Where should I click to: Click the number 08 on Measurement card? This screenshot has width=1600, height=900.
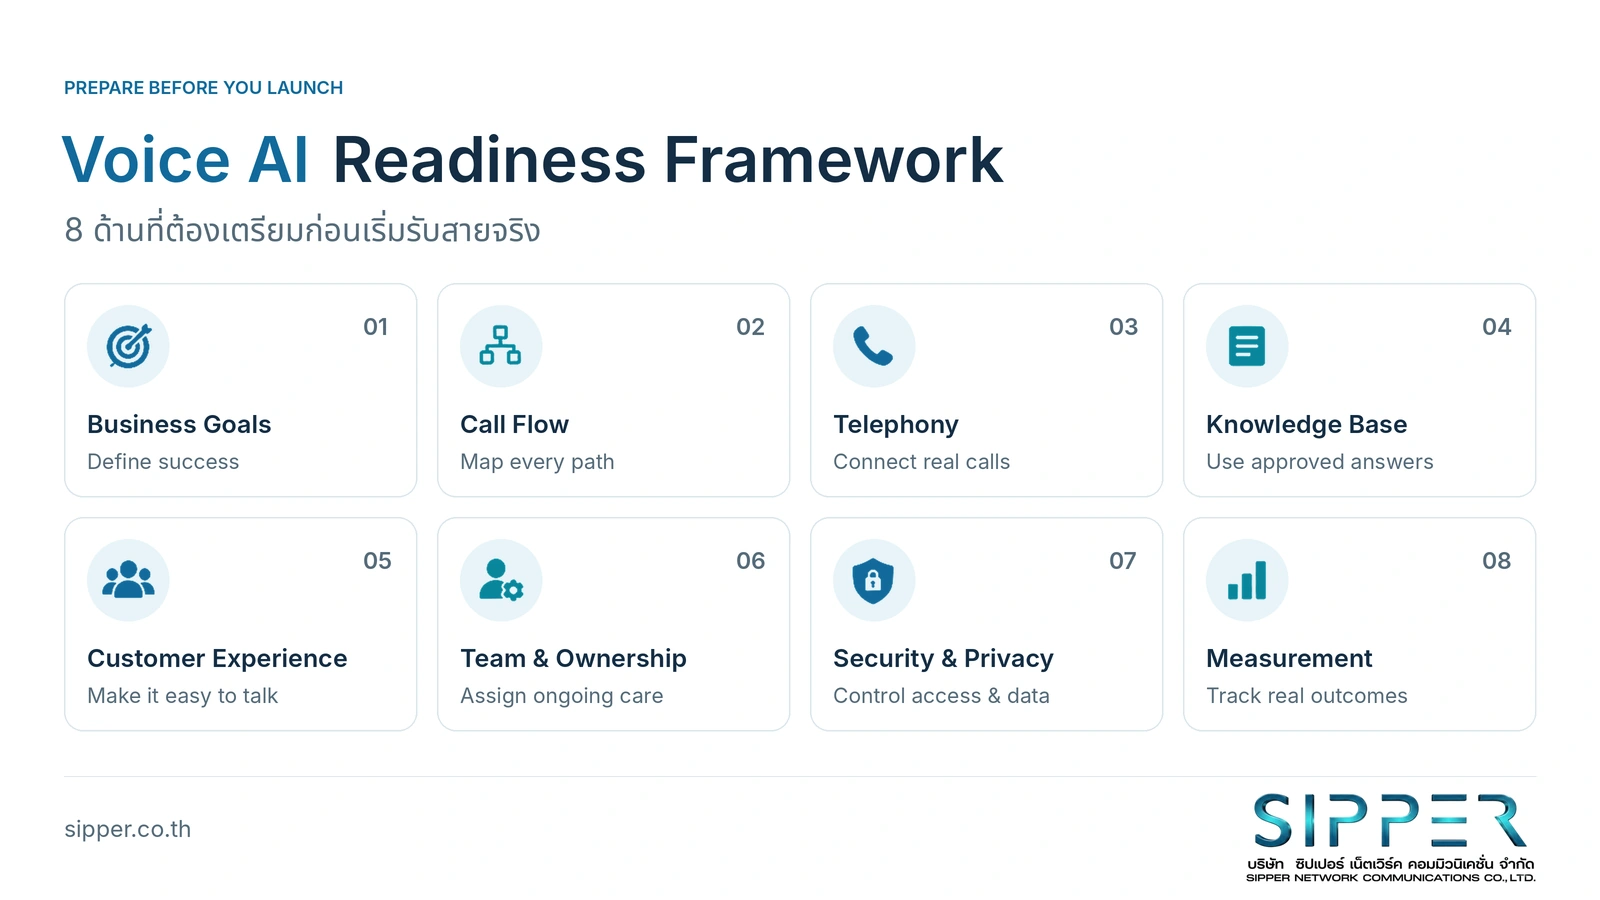(x=1496, y=561)
